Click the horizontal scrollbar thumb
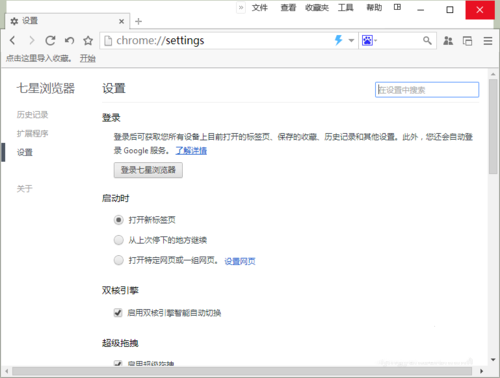The height and width of the screenshot is (378, 500). click(x=242, y=371)
